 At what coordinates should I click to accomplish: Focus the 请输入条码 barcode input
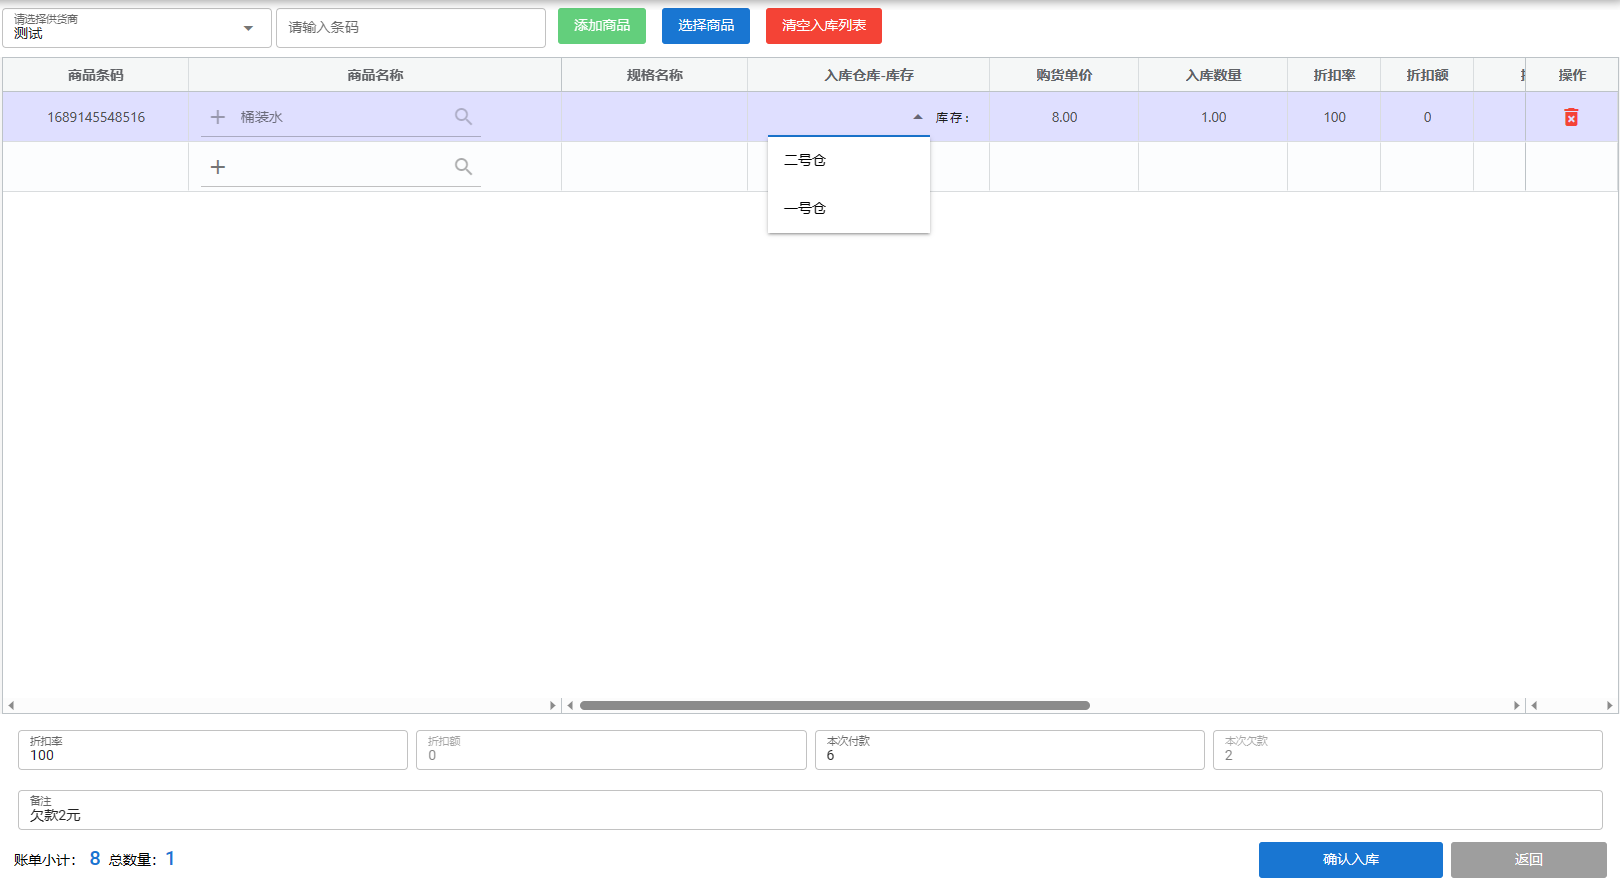point(411,28)
